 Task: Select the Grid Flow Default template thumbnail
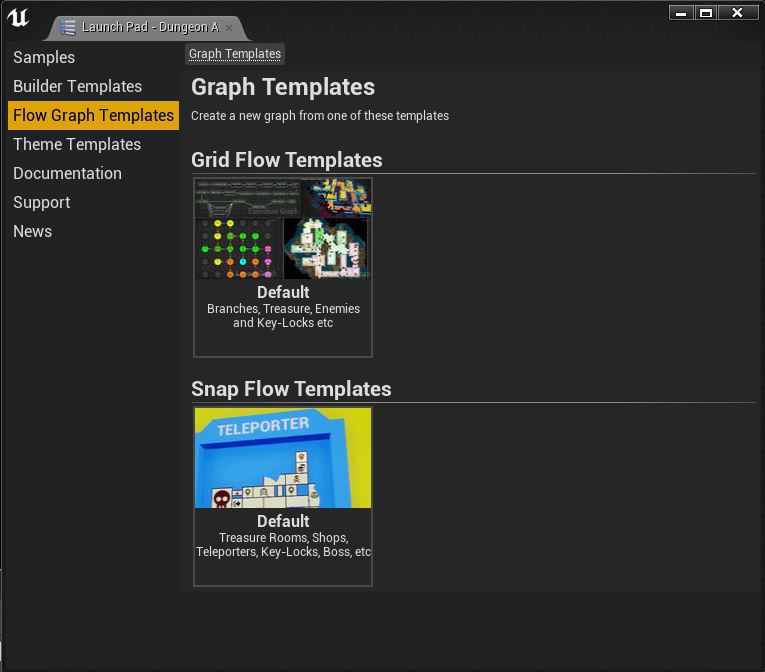(283, 229)
